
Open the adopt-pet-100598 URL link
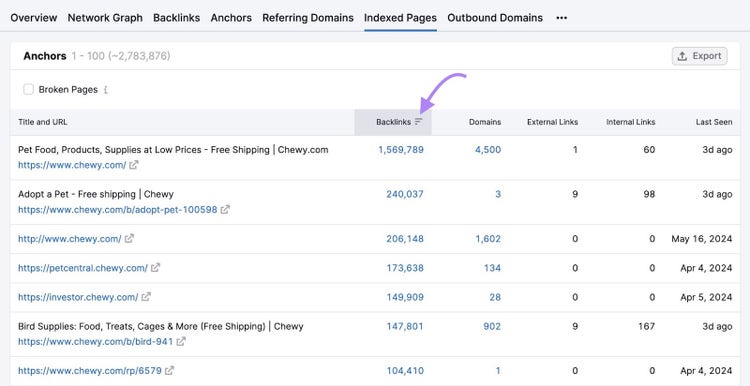tap(118, 210)
